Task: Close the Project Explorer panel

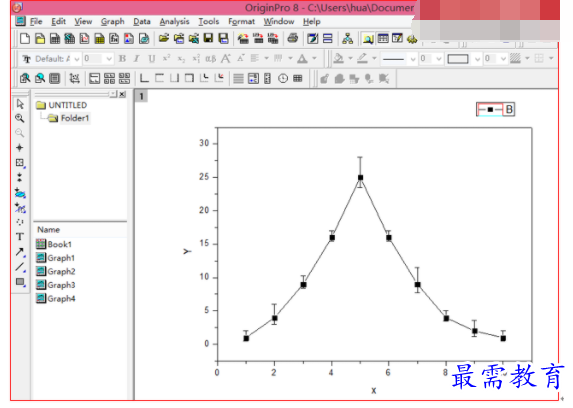Action: 122,94
